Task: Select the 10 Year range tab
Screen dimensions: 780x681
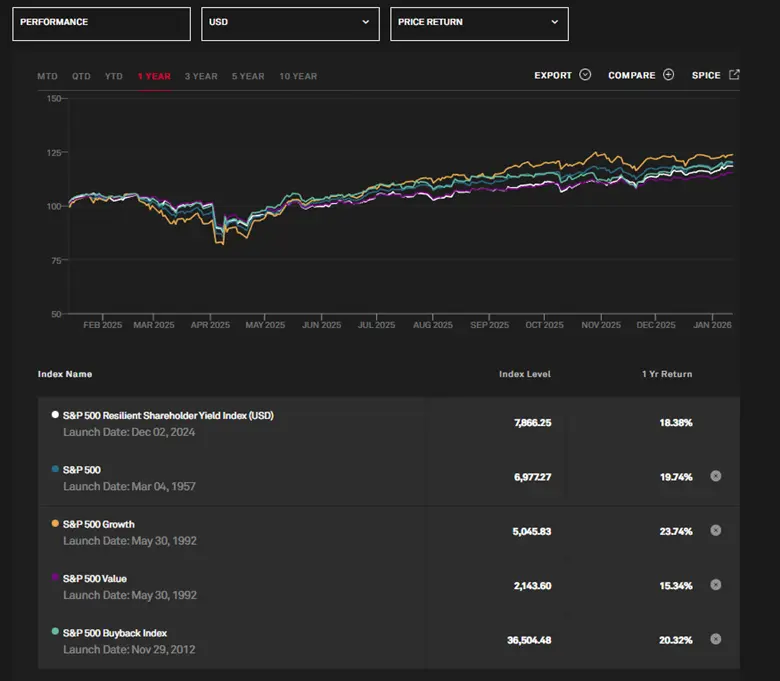Action: pyautogui.click(x=298, y=76)
